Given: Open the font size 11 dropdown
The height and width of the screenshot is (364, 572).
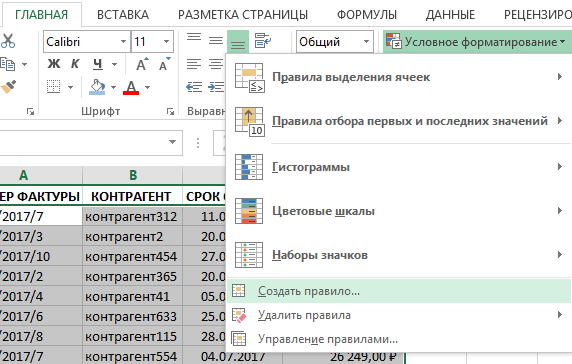Looking at the screenshot, I should (166, 42).
